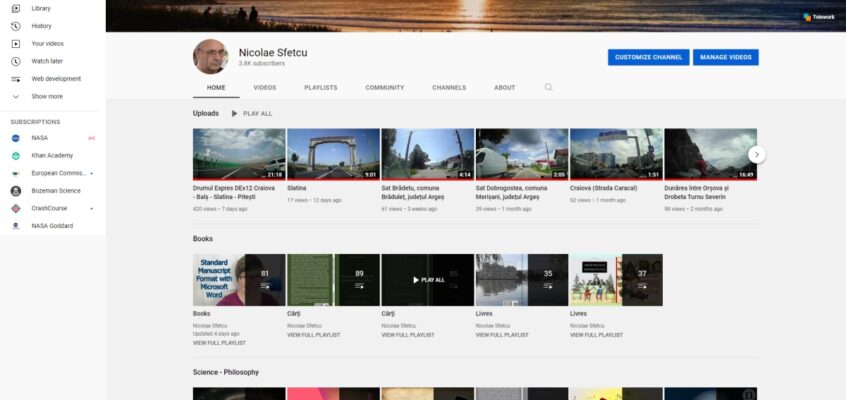This screenshot has height=400, width=846.
Task: Open the Bozeman Science subscription avatar
Action: (x=16, y=191)
